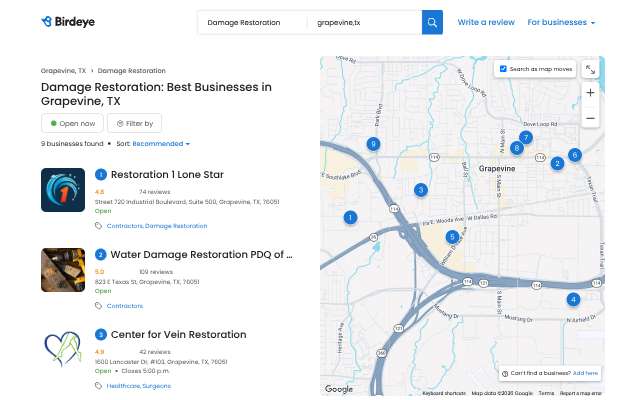Click Keyboard shortcuts on the map footer

(x=444, y=393)
